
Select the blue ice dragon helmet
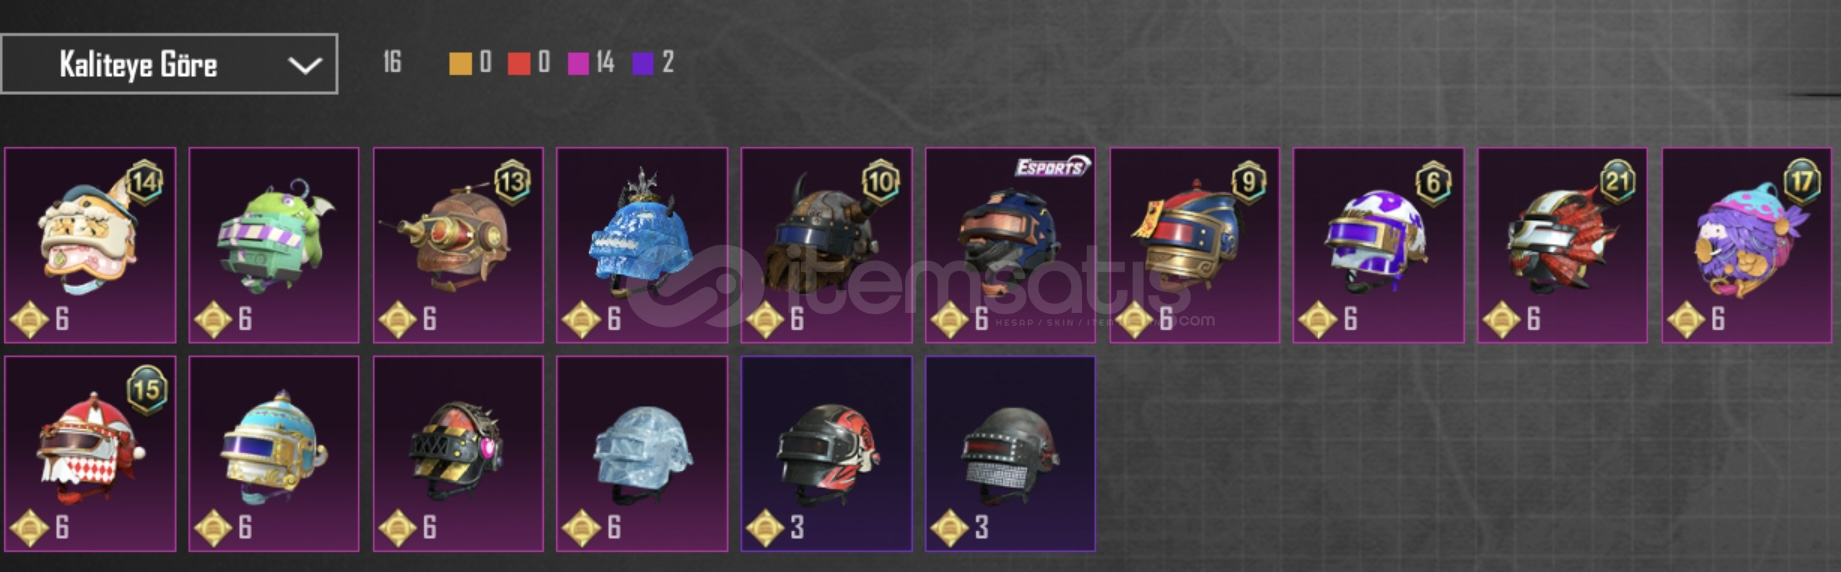click(x=642, y=245)
